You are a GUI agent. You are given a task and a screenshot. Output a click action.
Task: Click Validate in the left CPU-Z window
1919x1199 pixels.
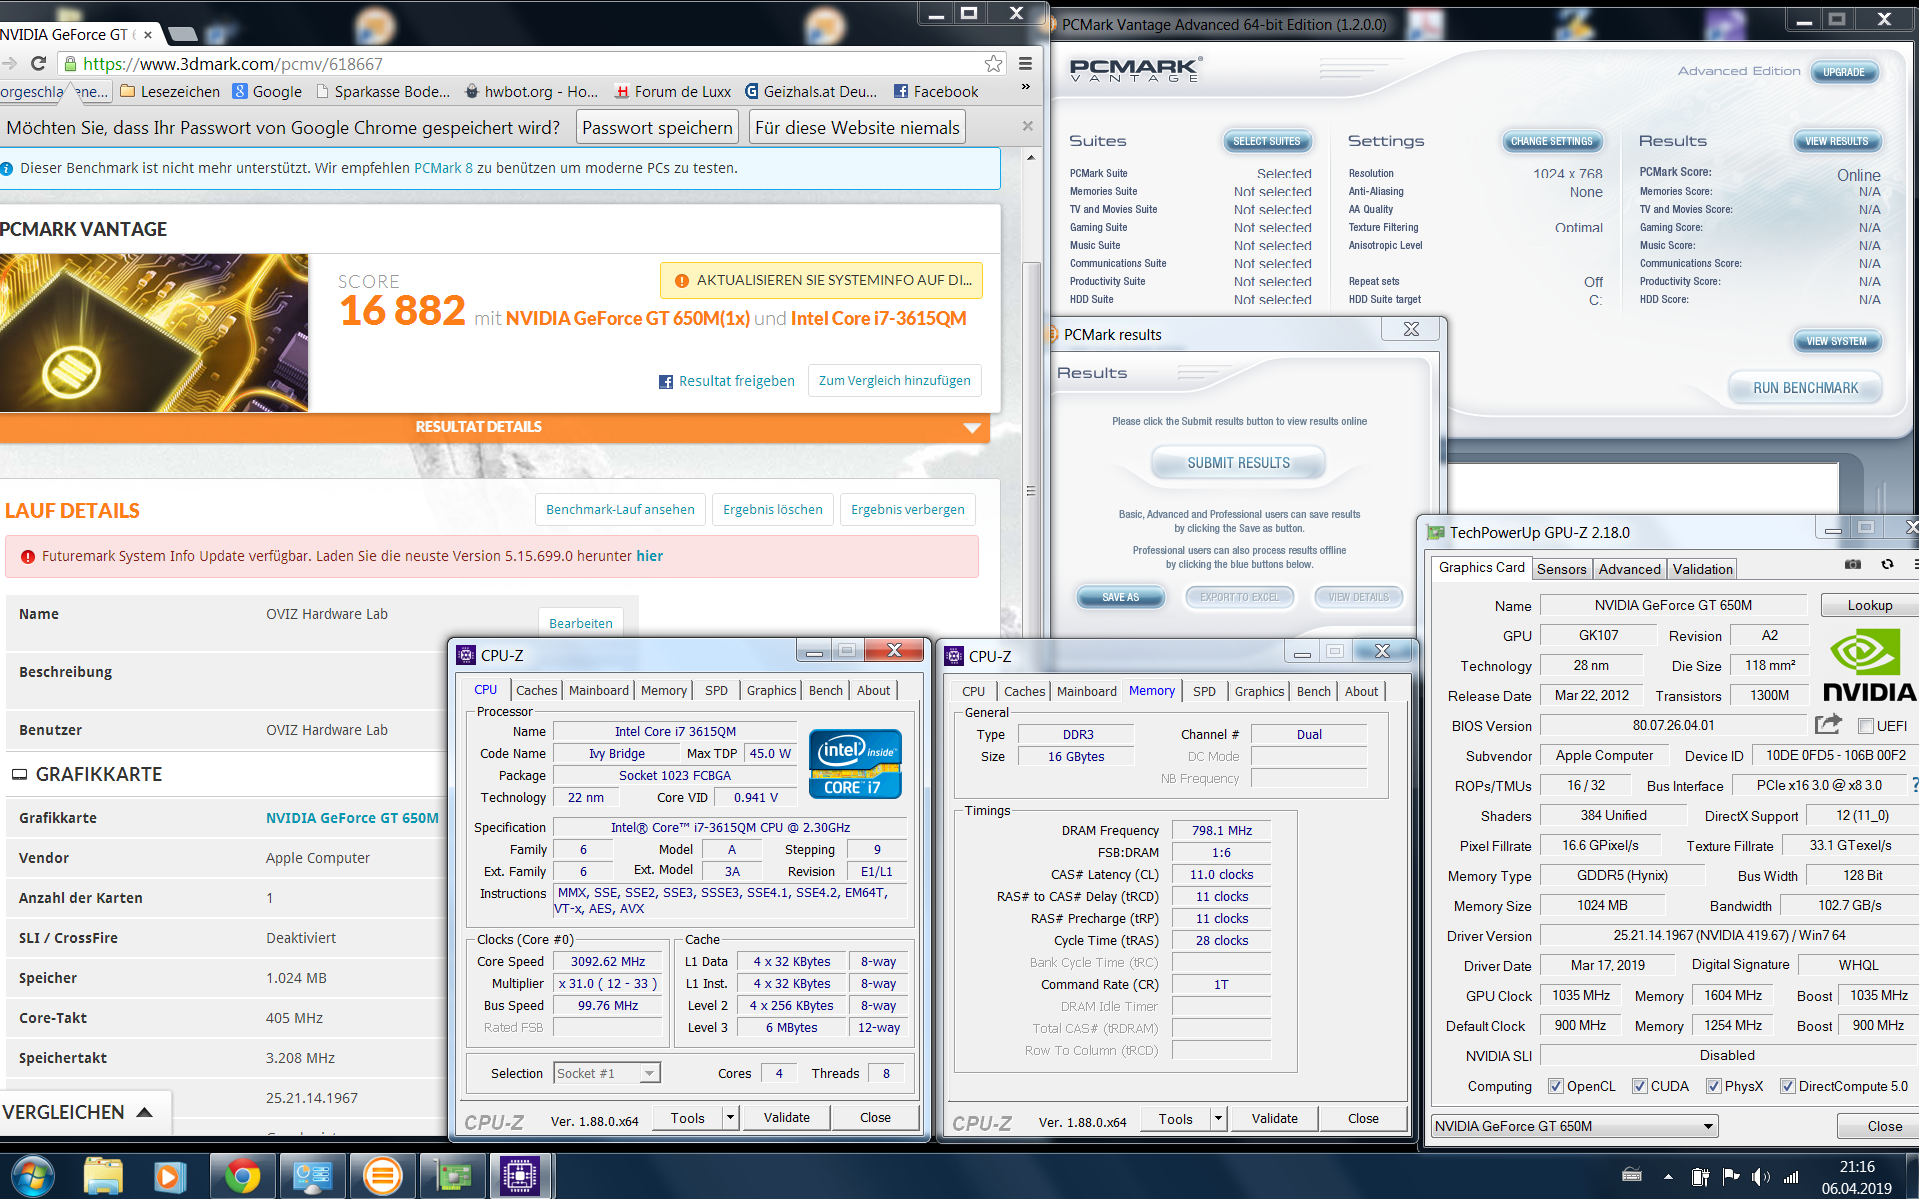tap(787, 1117)
